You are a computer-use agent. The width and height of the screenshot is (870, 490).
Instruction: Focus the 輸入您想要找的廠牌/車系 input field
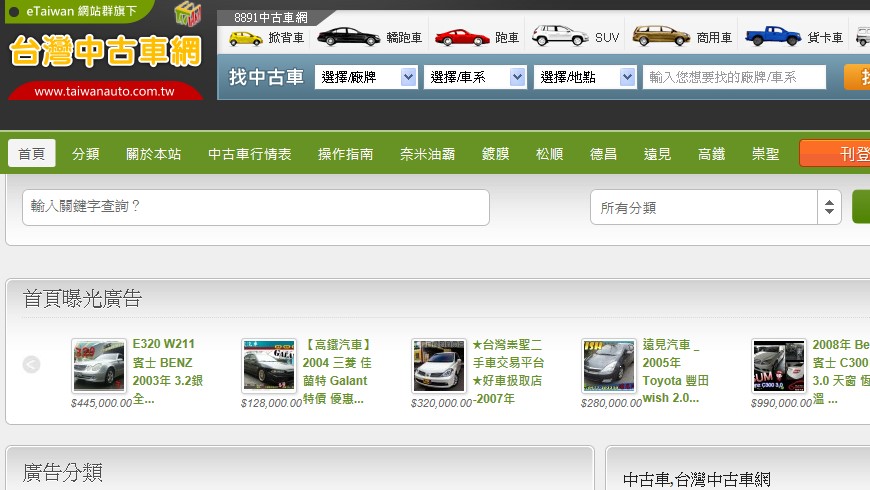(734, 77)
